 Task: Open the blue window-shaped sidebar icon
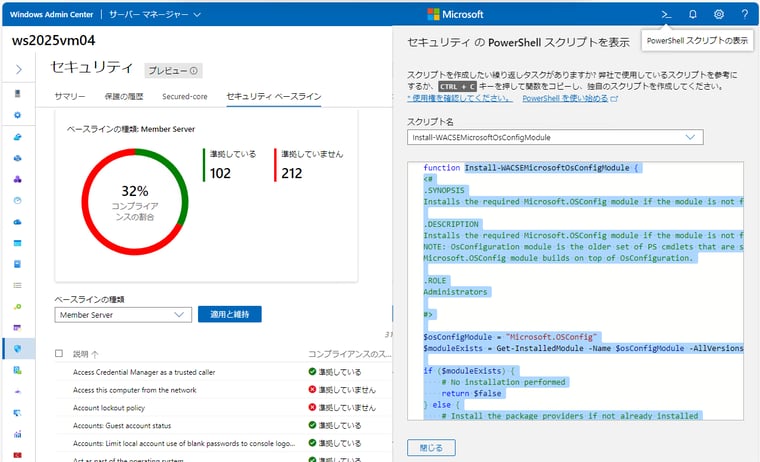click(x=17, y=243)
